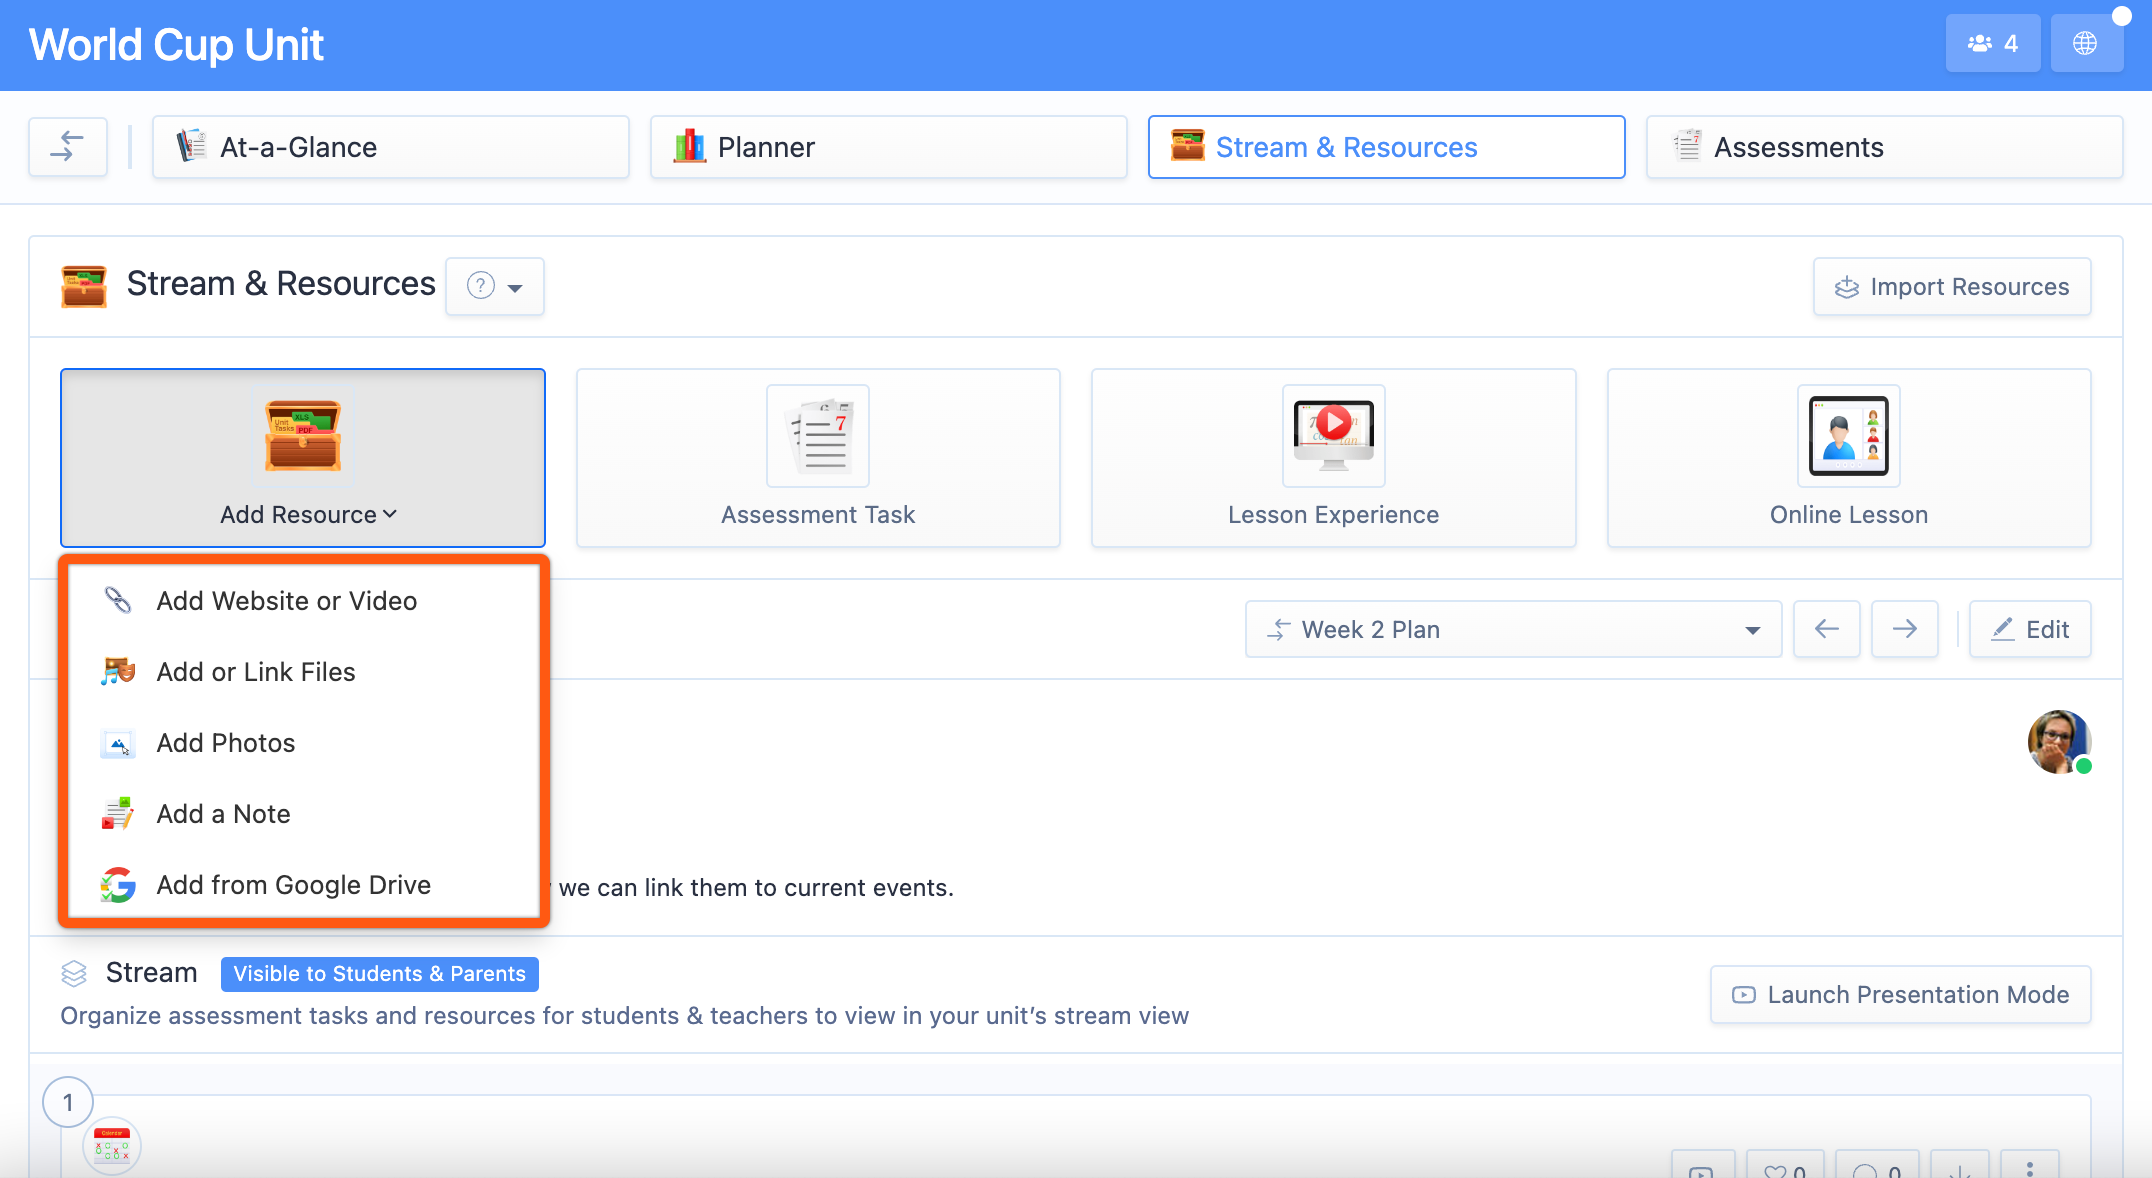Screen dimensions: 2152x1178
Task: Click the Import Resources button
Action: [1951, 287]
